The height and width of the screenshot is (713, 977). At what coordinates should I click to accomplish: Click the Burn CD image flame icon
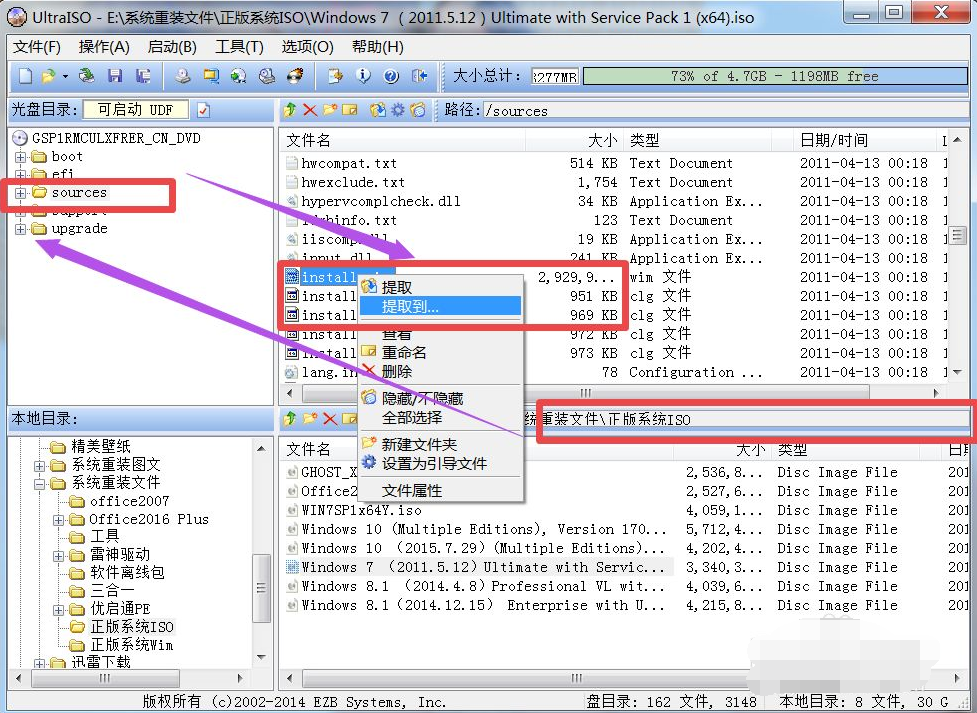[x=295, y=76]
